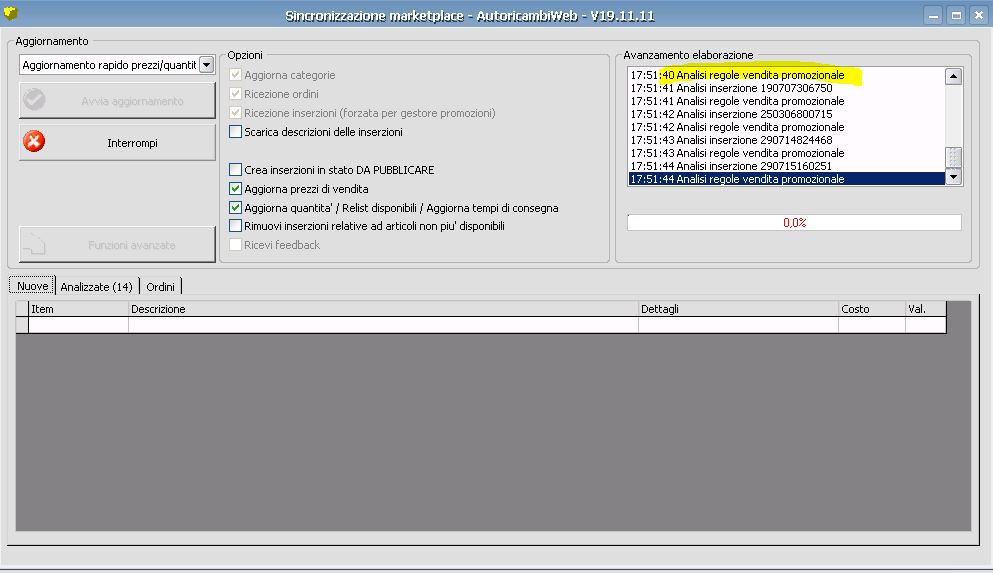Toggle Aggiorna categorie checkbox

pyautogui.click(x=236, y=75)
